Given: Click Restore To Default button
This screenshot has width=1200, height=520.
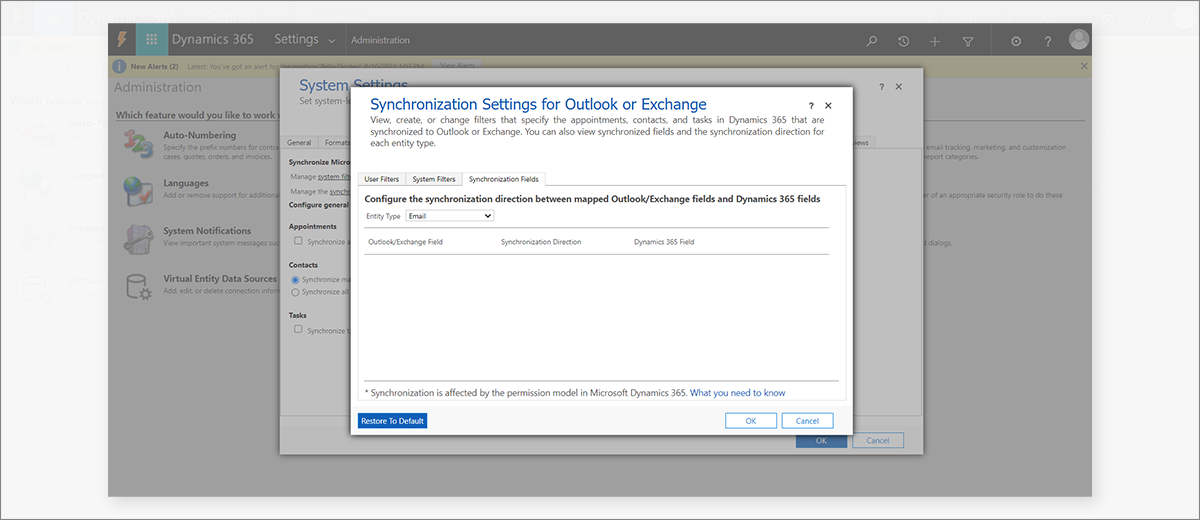Looking at the screenshot, I should [x=393, y=421].
